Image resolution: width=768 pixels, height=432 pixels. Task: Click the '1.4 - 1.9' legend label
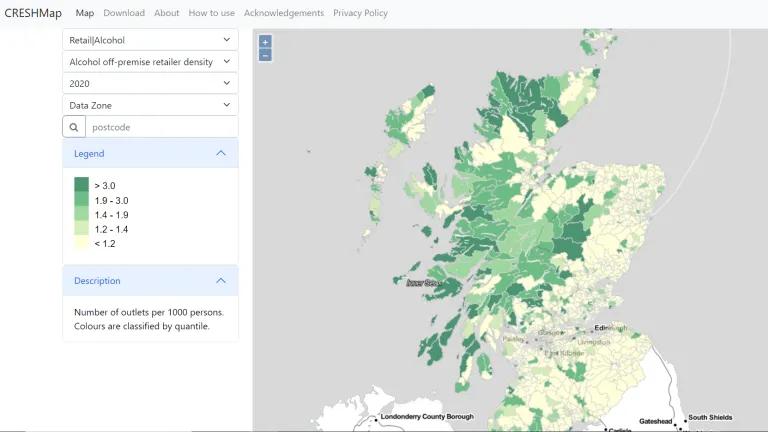[111, 215]
